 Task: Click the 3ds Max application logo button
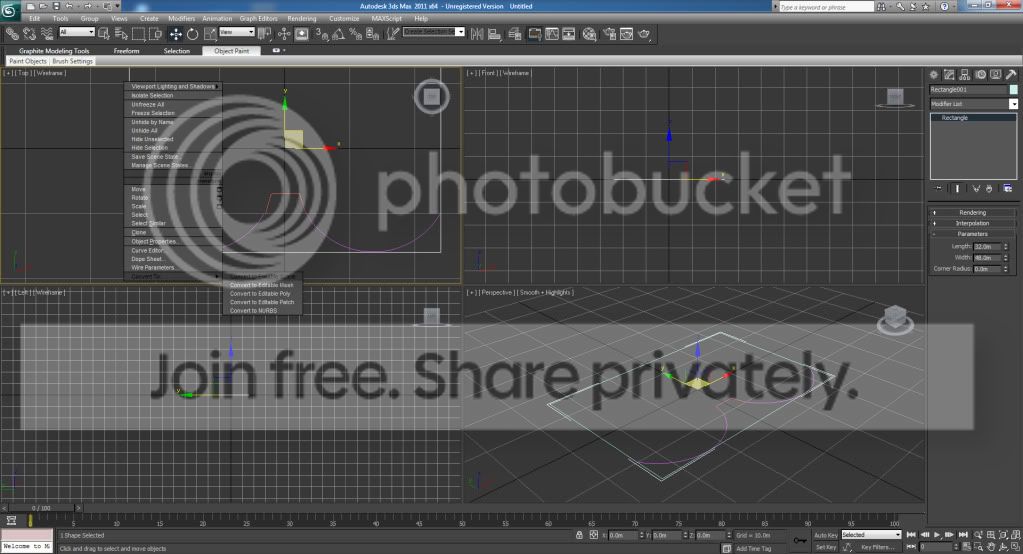[x=10, y=10]
